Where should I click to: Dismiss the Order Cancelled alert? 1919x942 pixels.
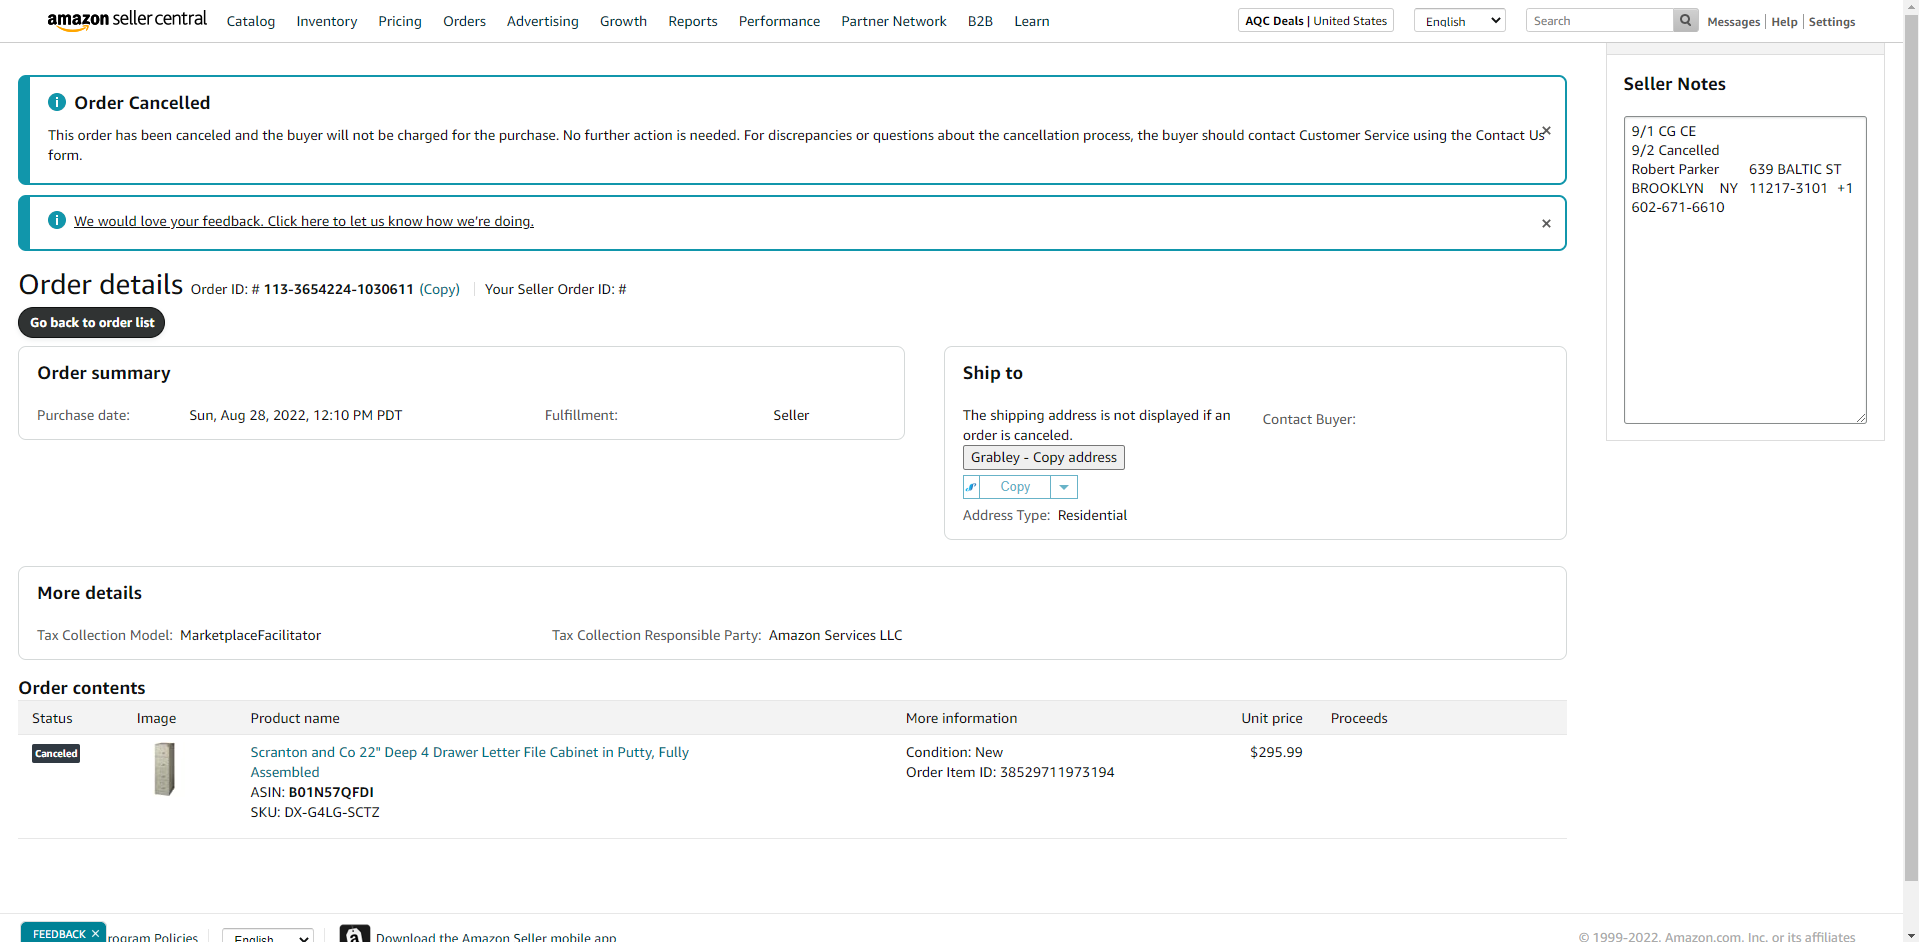pyautogui.click(x=1546, y=130)
